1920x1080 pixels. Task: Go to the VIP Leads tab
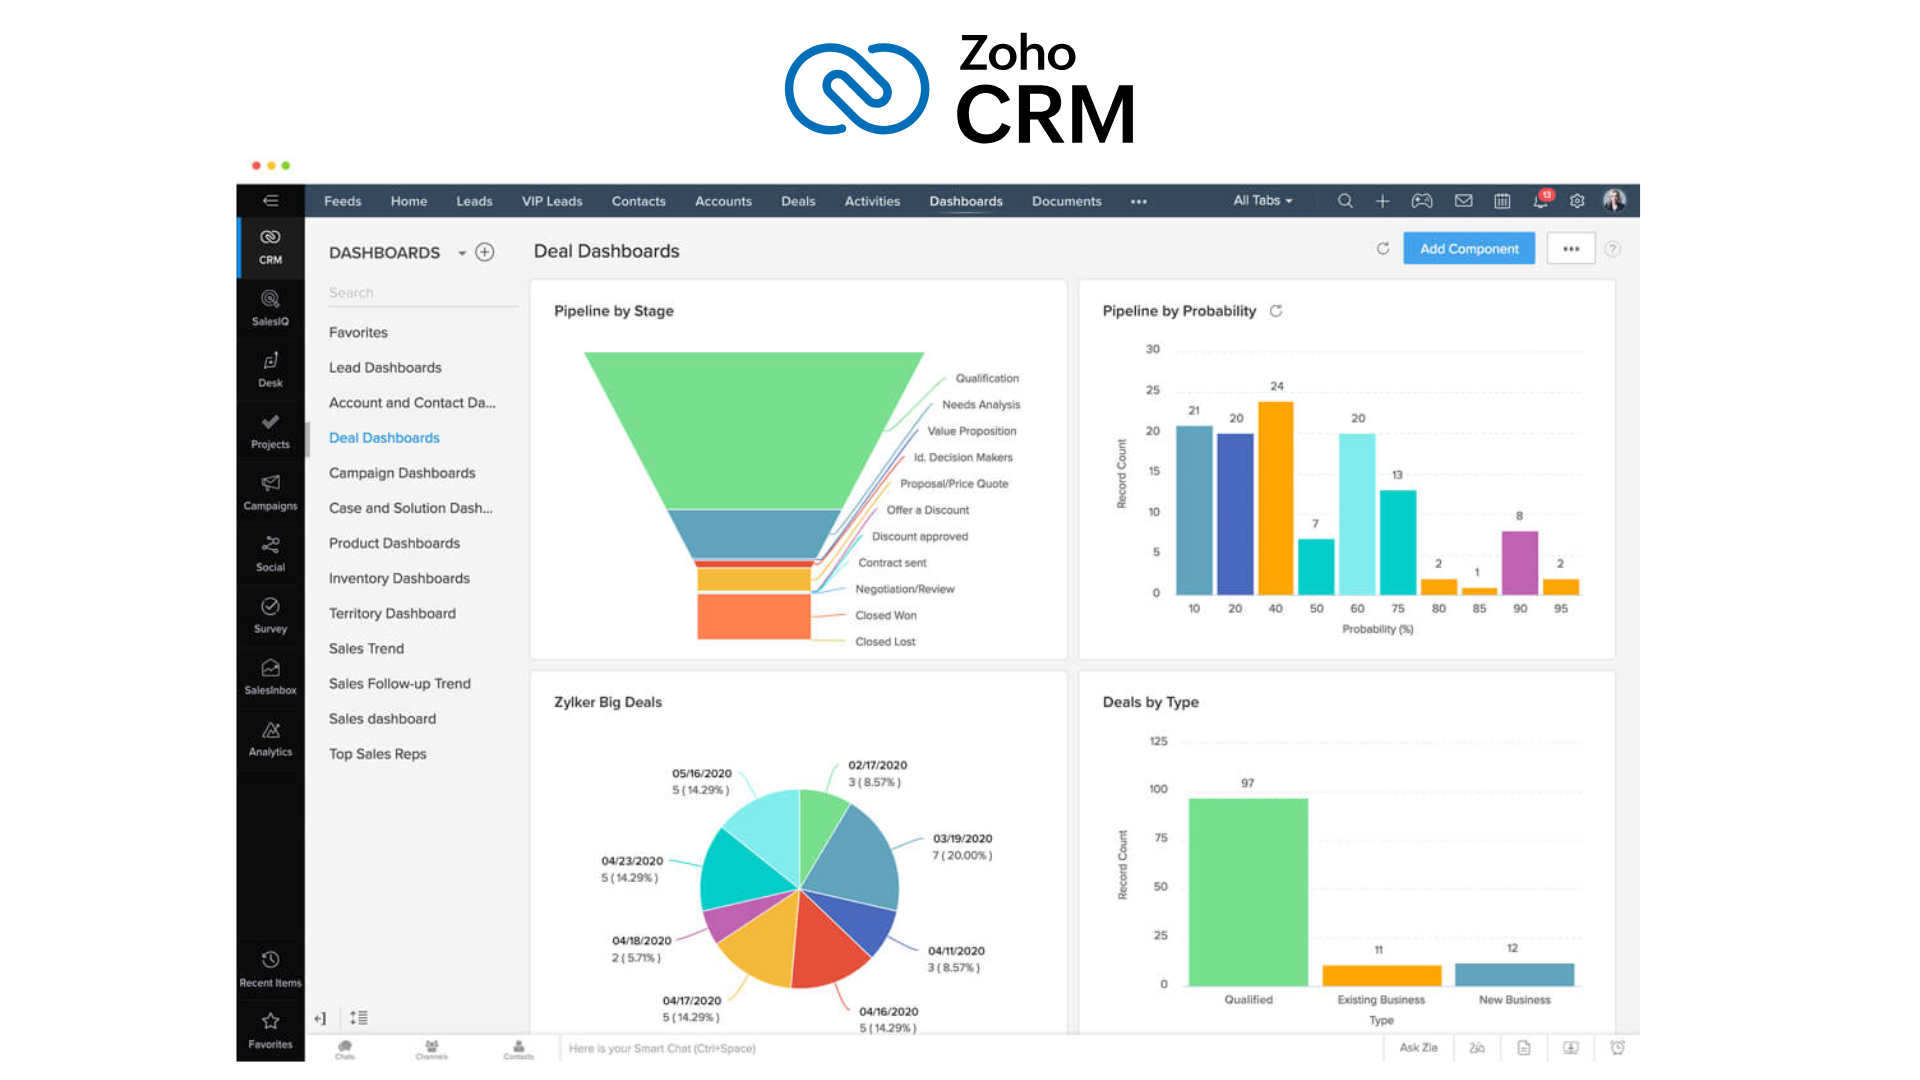point(552,201)
